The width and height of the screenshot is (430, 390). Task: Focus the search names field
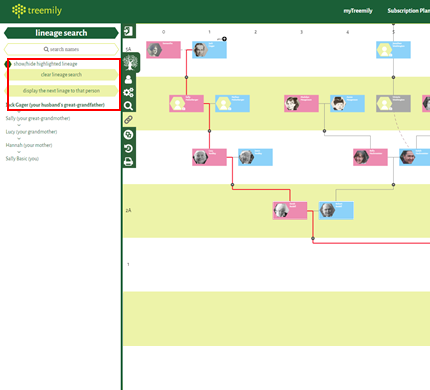coord(61,49)
